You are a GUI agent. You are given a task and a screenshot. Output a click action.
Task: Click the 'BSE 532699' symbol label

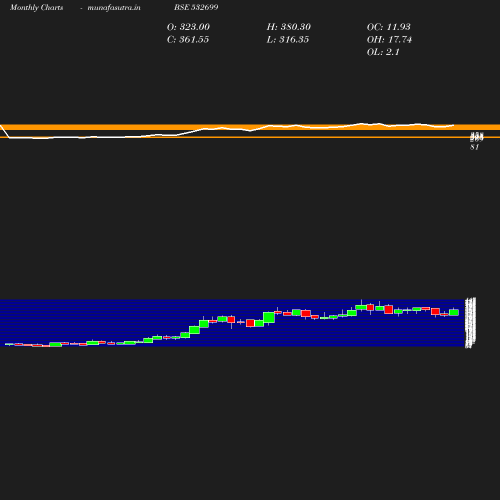[196, 7]
